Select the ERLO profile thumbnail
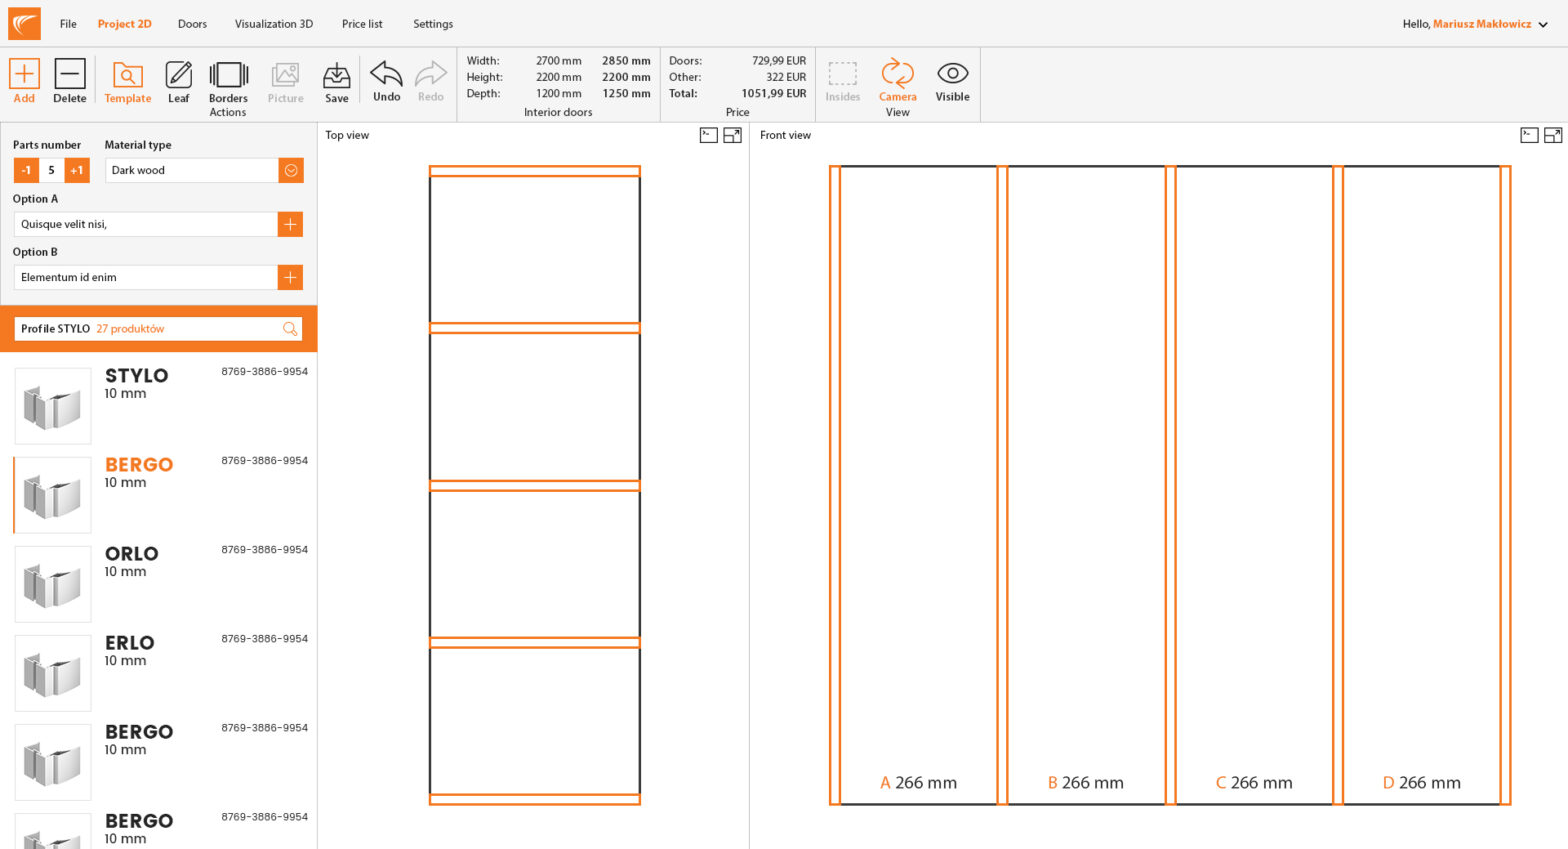 tap(53, 673)
